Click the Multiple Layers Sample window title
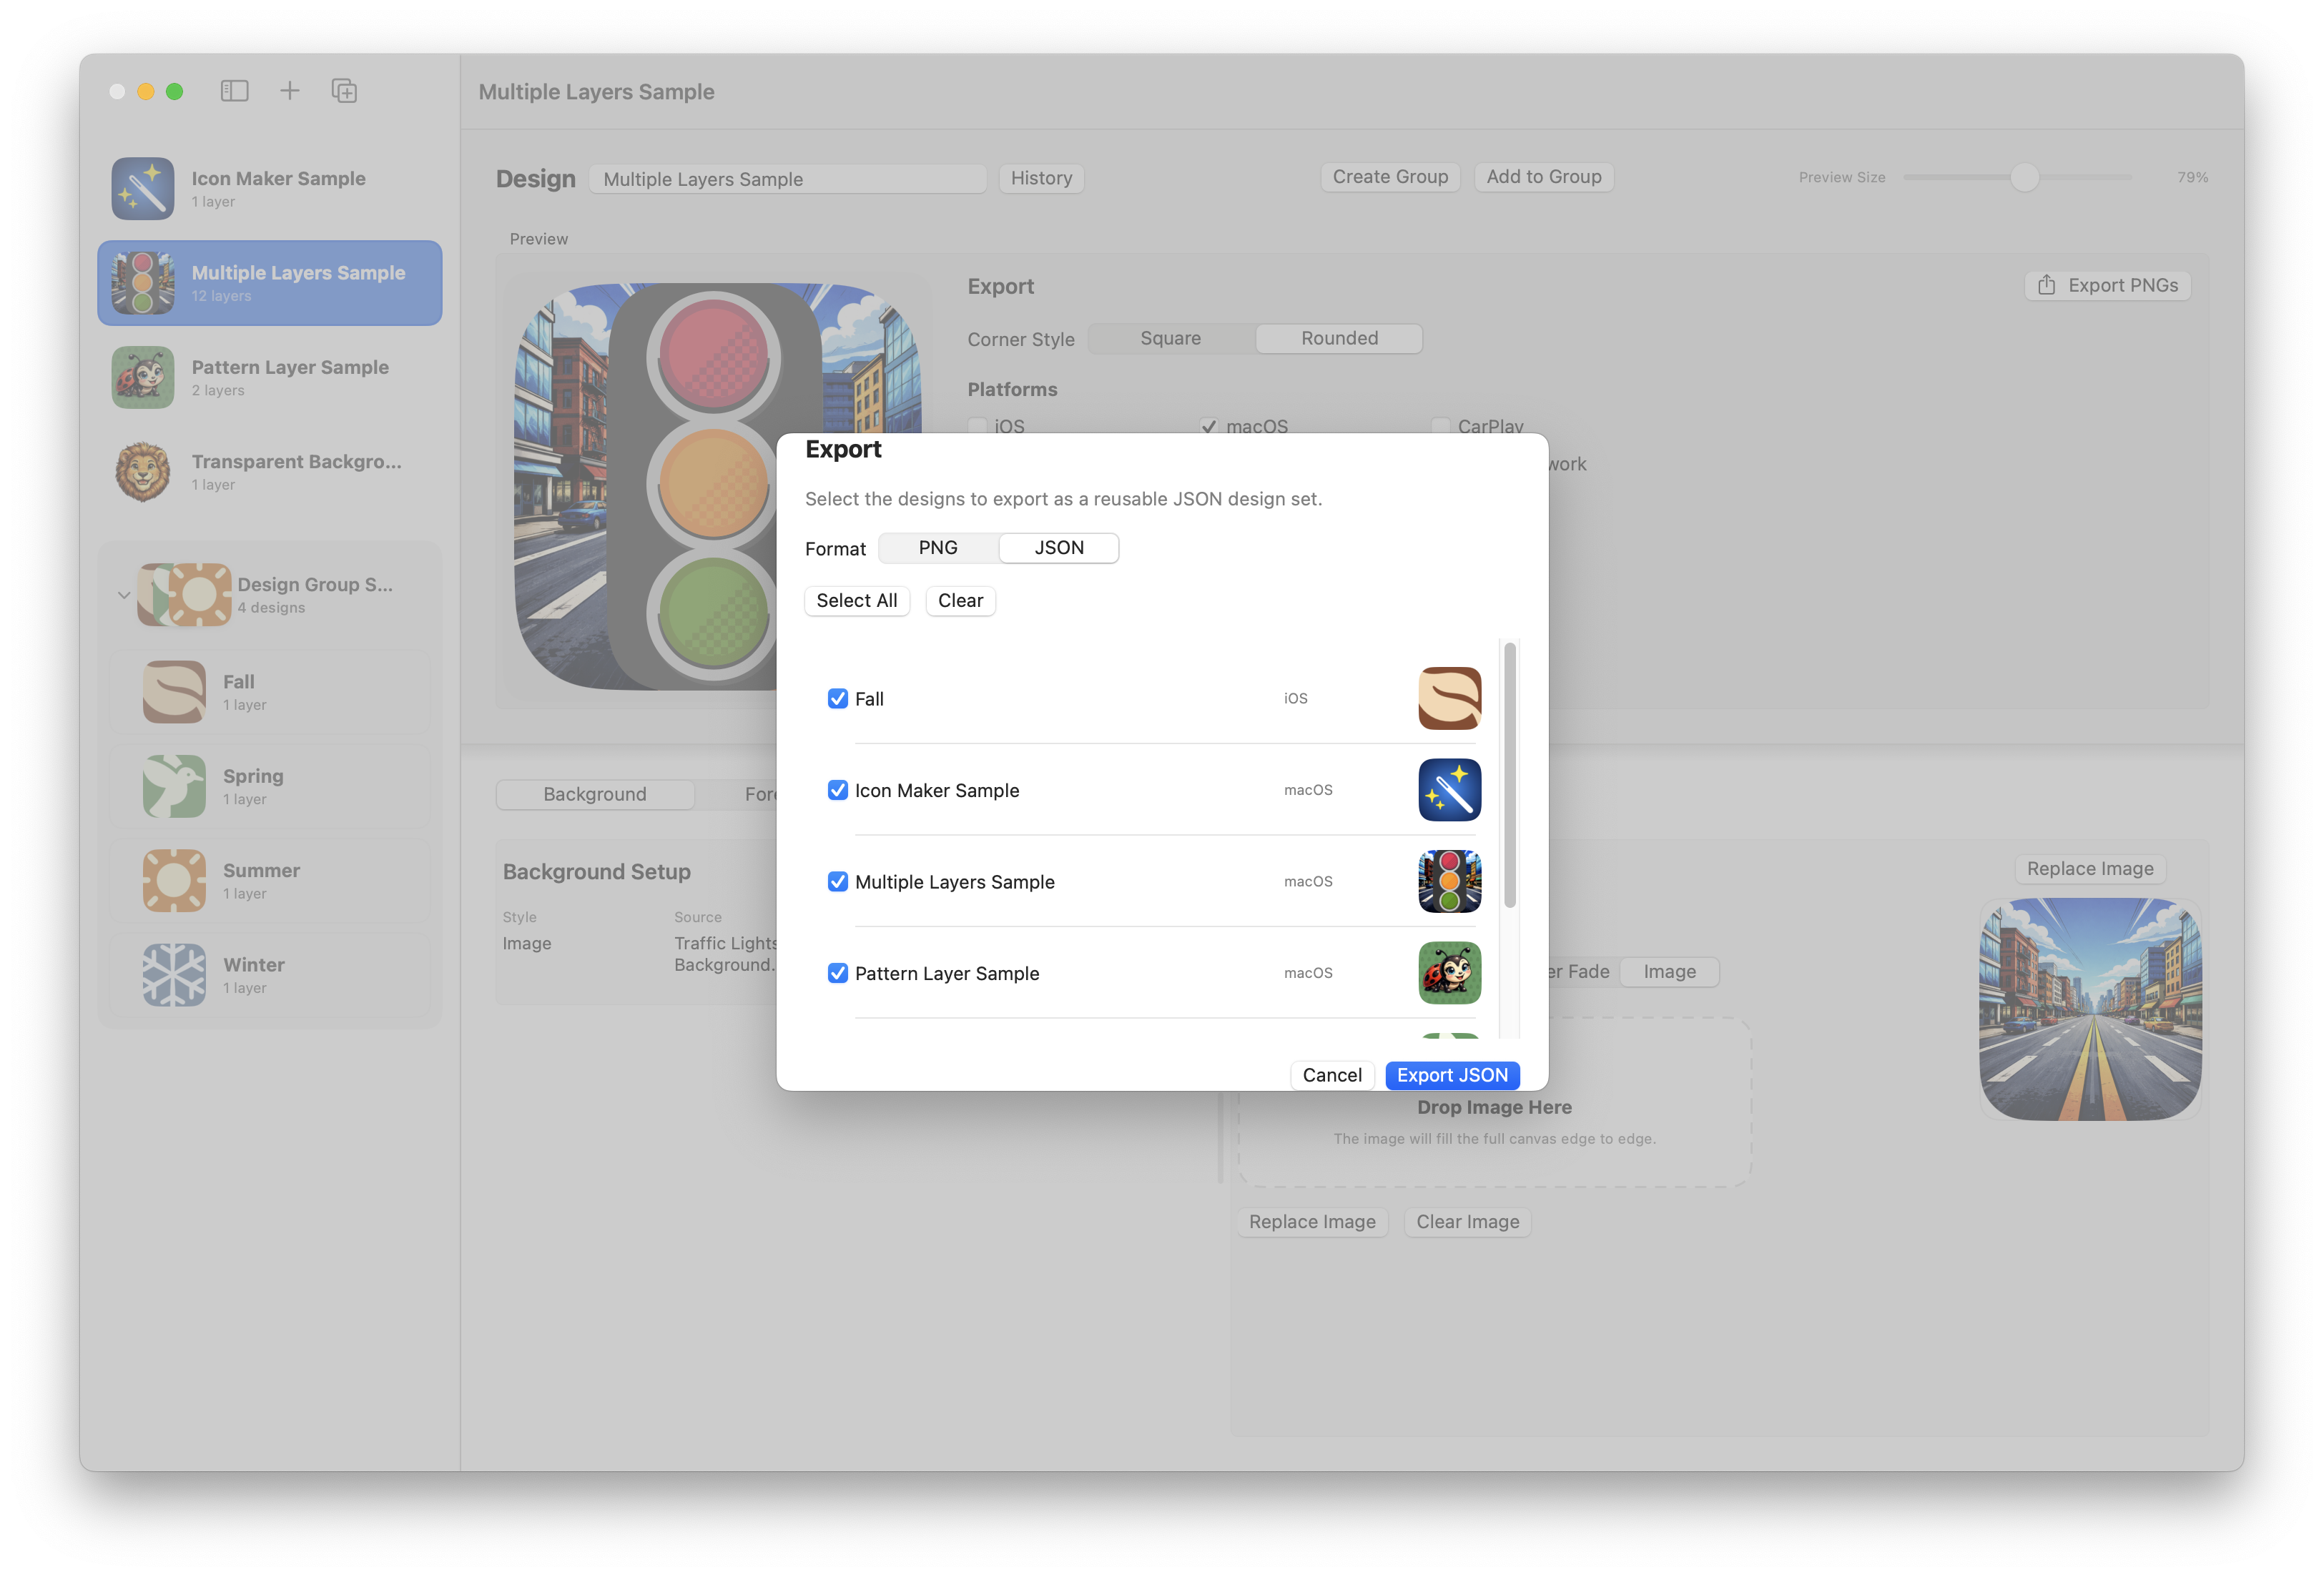The width and height of the screenshot is (2324, 1577). tap(596, 92)
